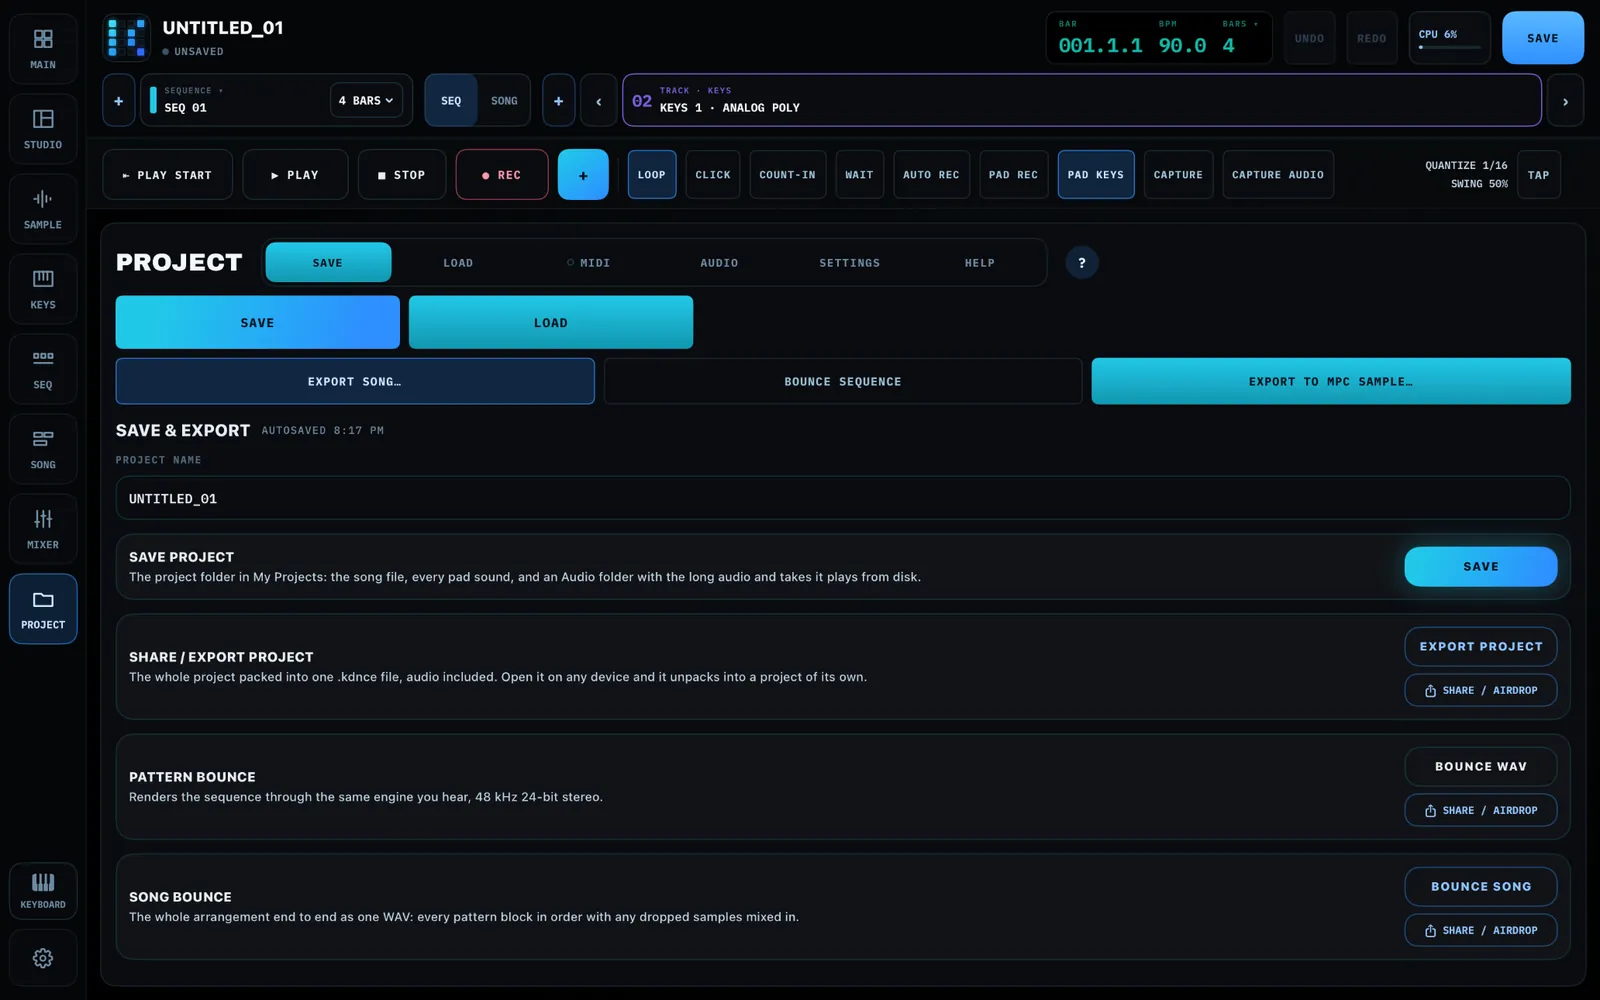Go to previous track arrow
Viewport: 1600px width, 1000px height.
(599, 101)
